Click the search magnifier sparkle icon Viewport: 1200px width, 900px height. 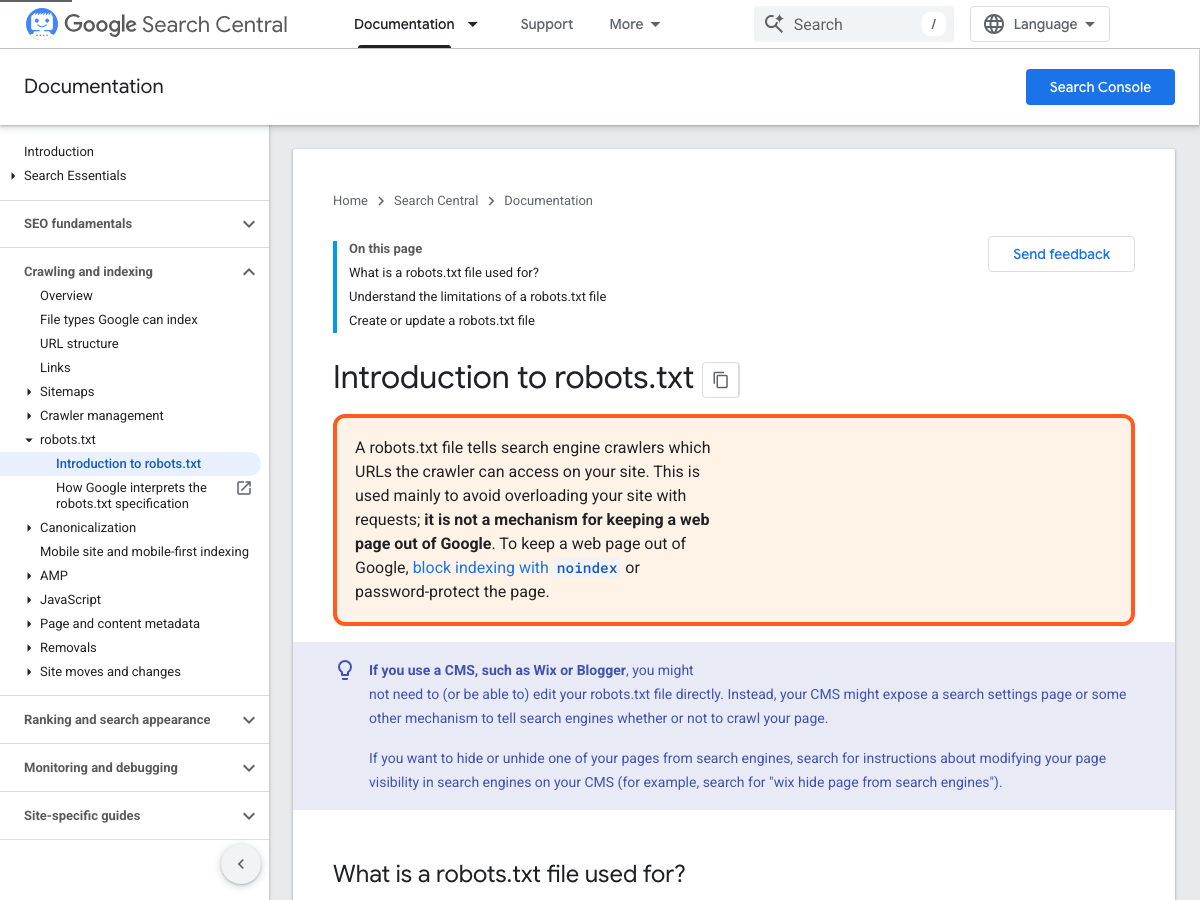(774, 24)
